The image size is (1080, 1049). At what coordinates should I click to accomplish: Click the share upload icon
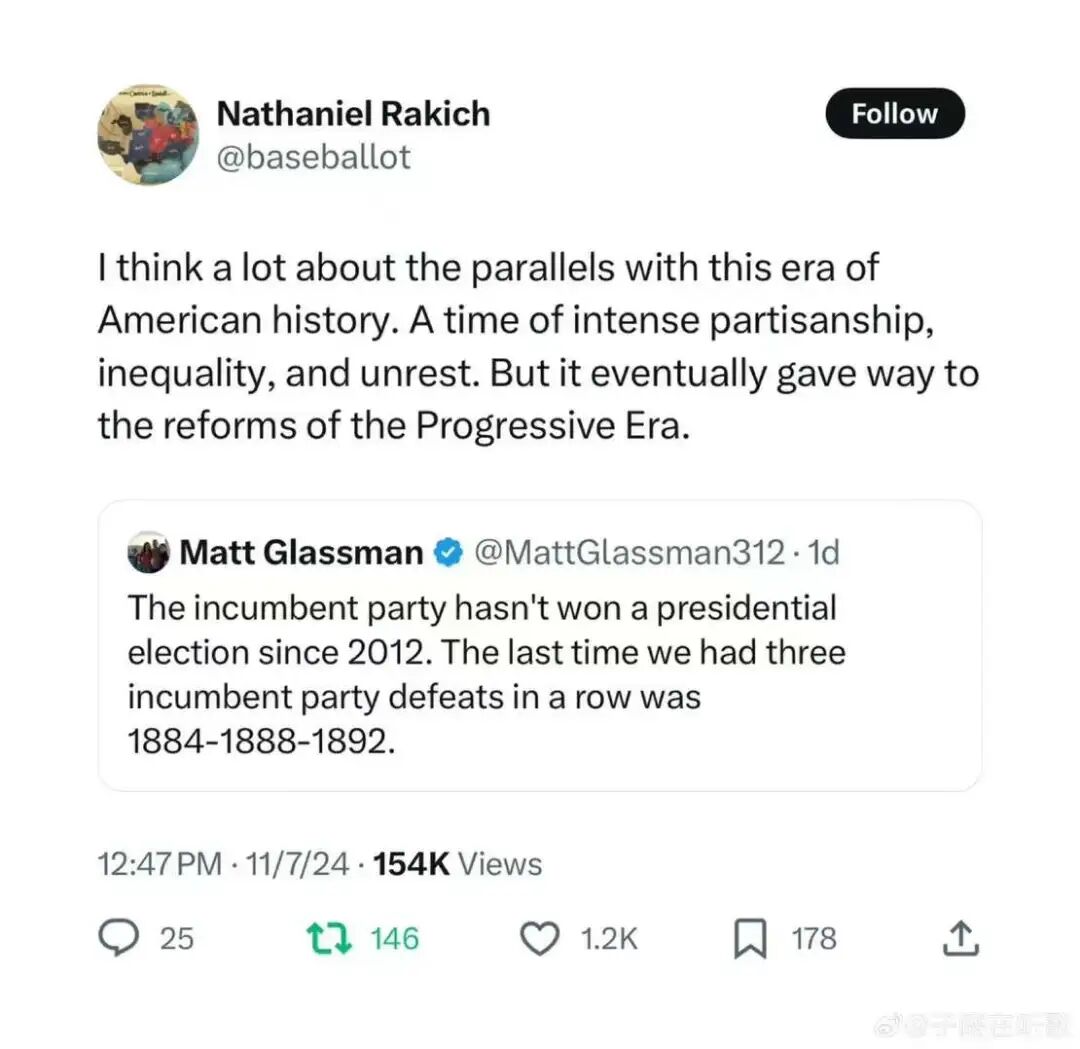pos(958,938)
